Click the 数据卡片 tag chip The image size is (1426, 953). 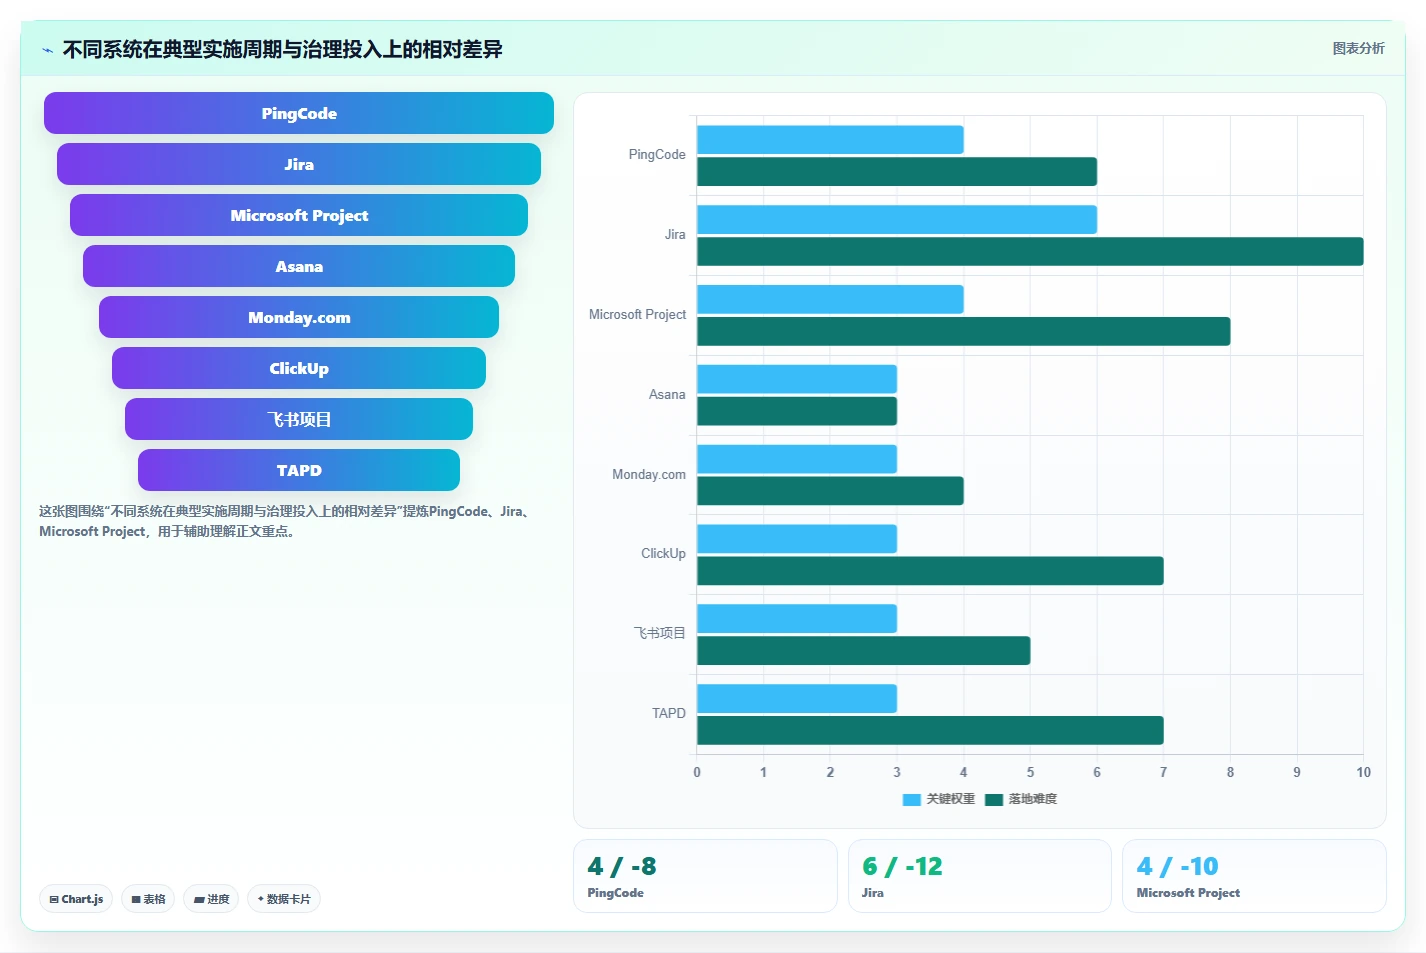(284, 899)
